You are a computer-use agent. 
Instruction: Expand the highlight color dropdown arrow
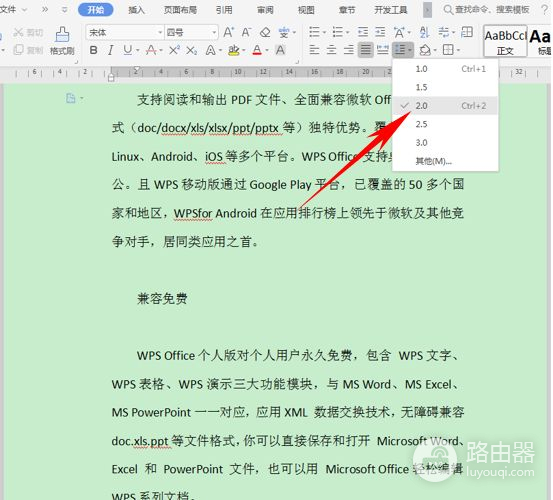coord(244,51)
